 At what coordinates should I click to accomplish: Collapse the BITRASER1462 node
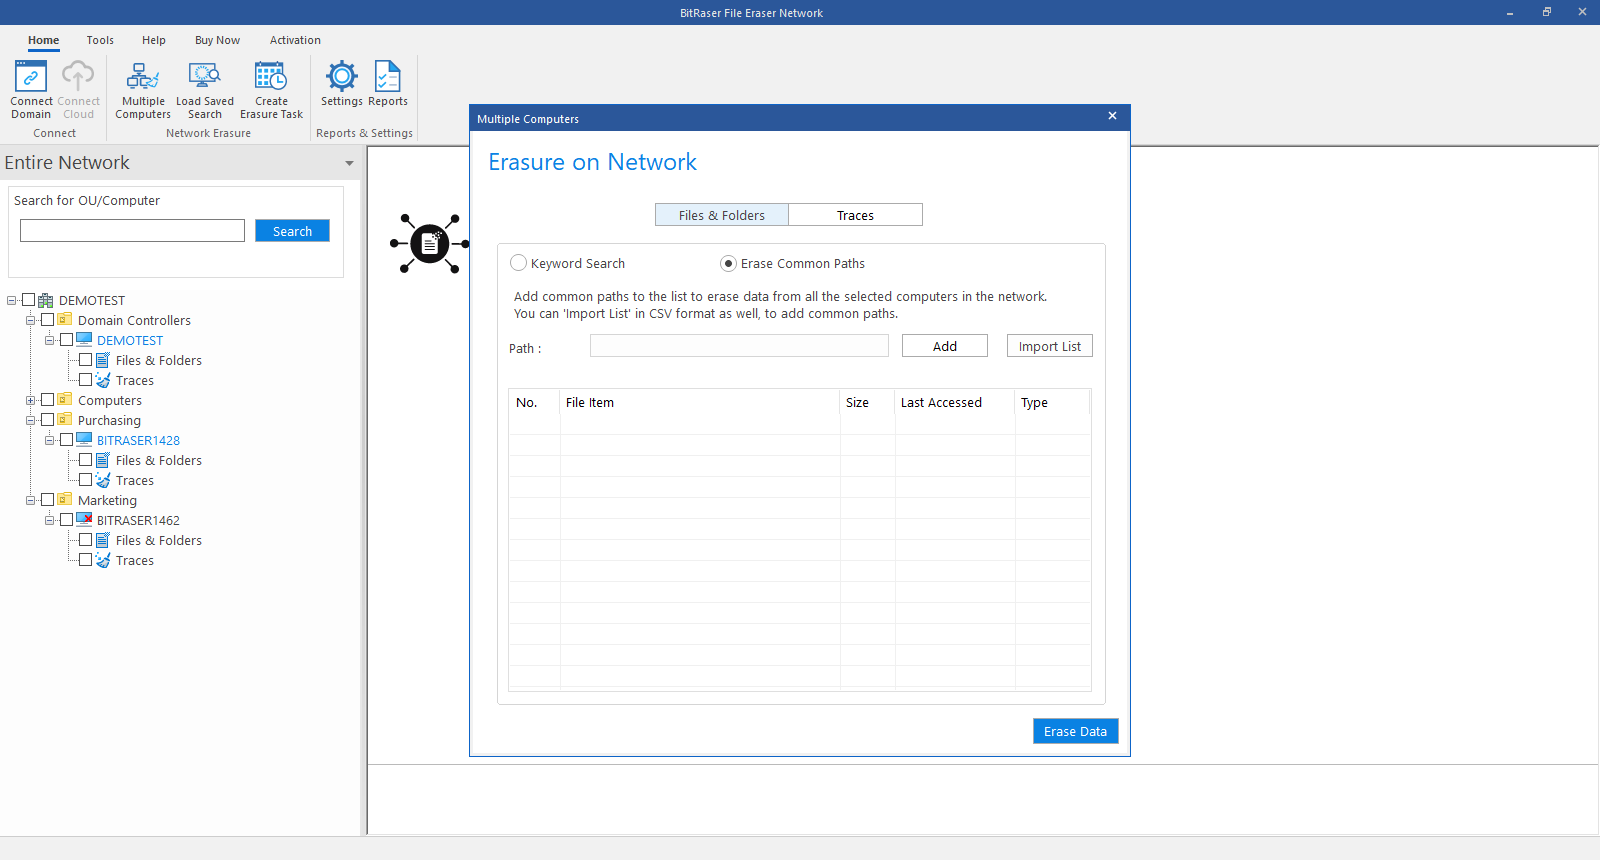point(49,520)
